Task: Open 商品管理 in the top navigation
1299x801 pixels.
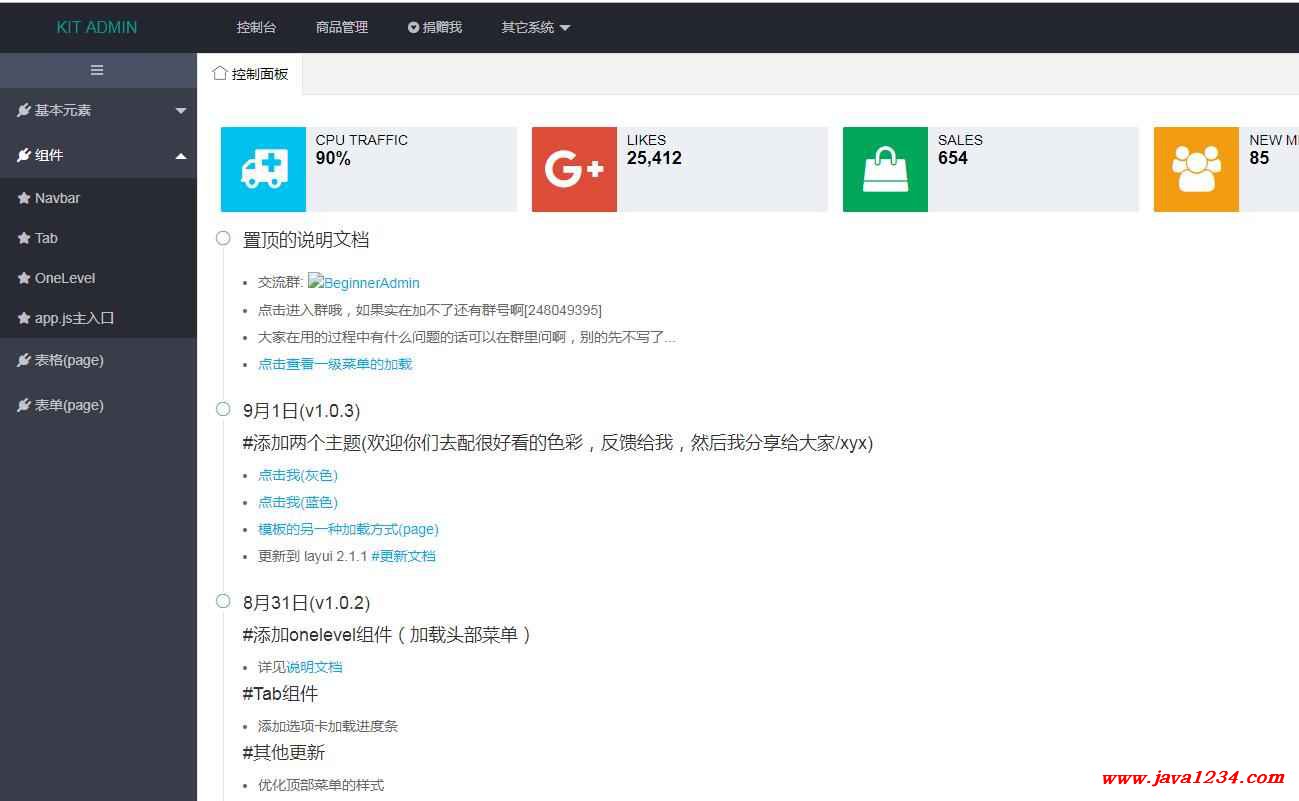Action: pyautogui.click(x=342, y=27)
